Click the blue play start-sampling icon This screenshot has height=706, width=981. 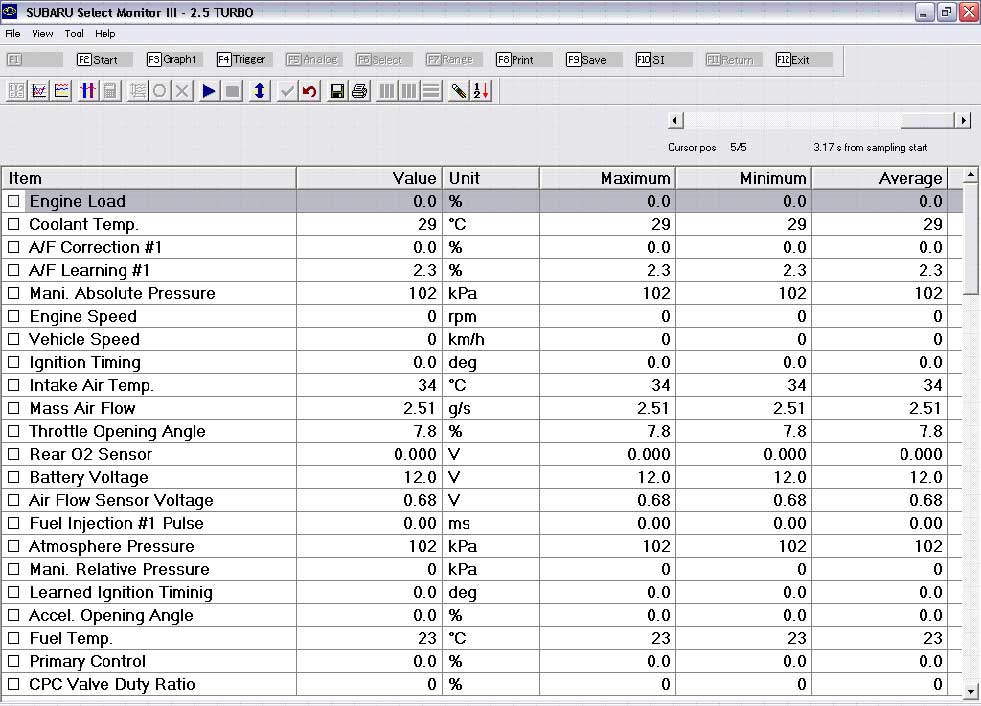click(x=209, y=91)
